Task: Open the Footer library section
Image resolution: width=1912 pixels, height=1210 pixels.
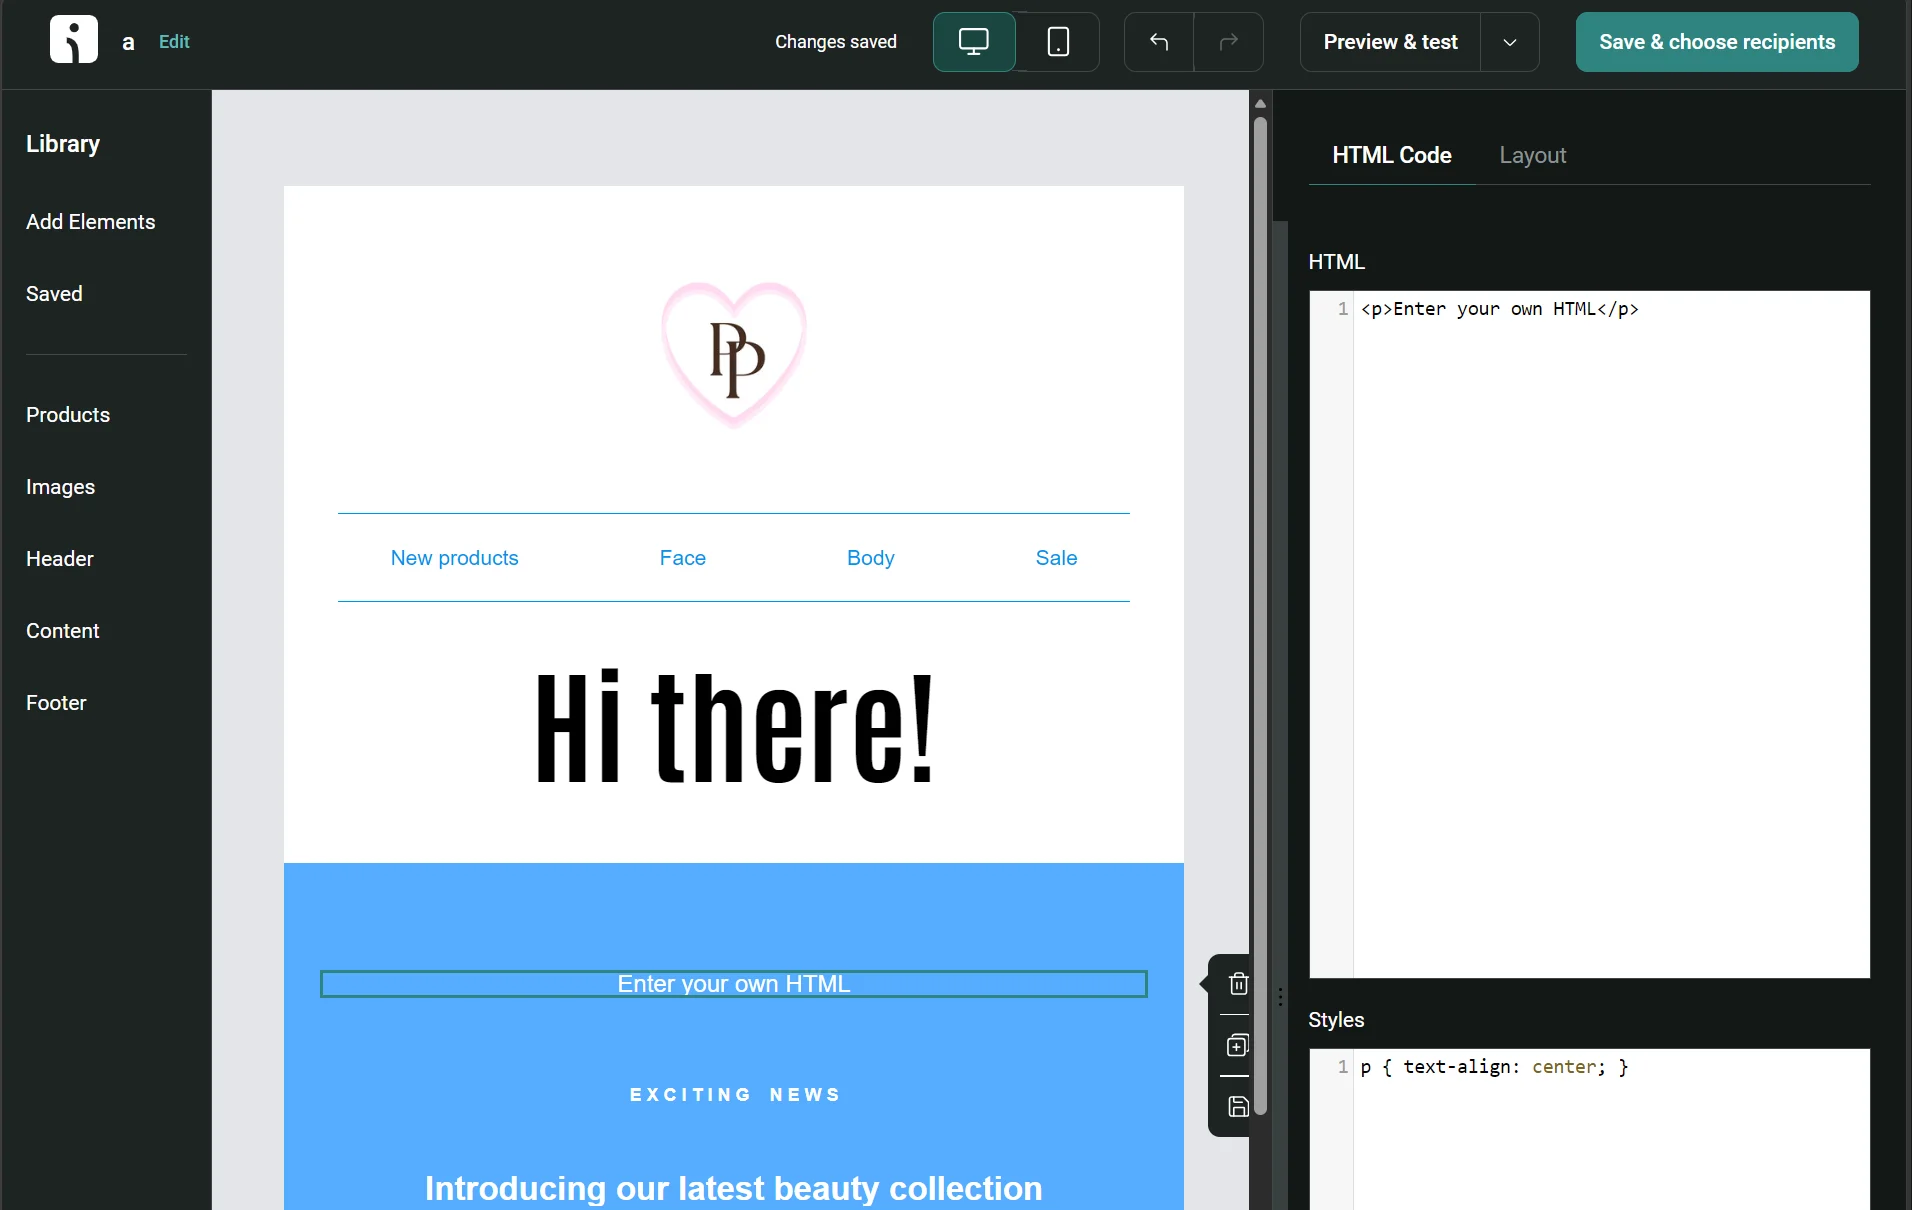Action: (x=56, y=703)
